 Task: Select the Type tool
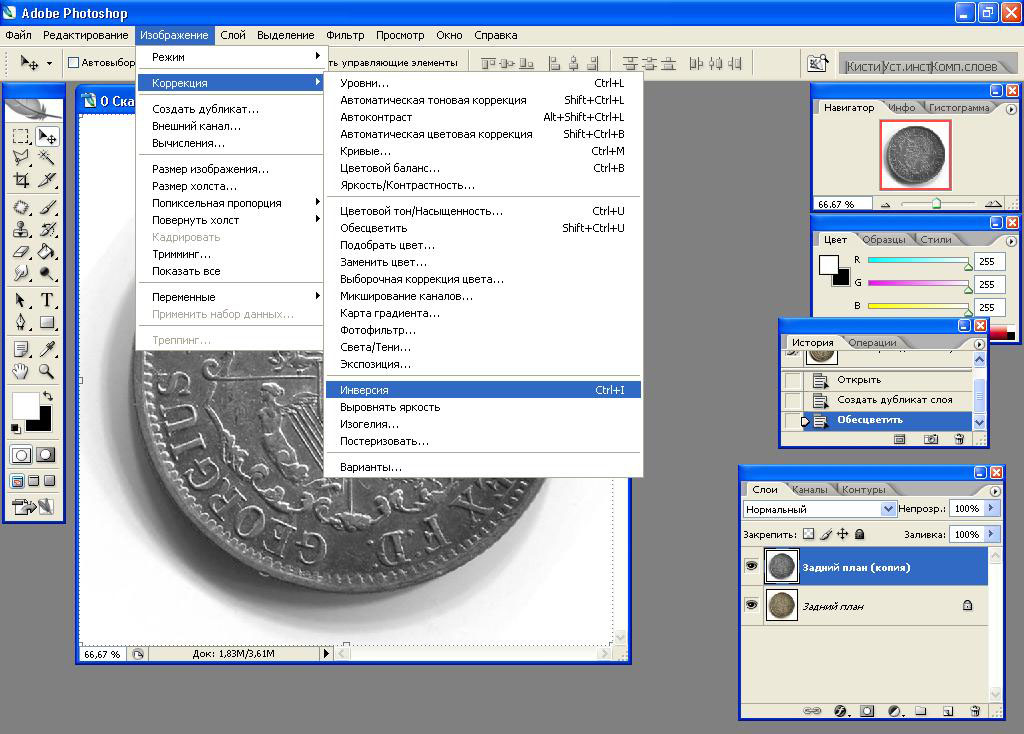coord(47,300)
